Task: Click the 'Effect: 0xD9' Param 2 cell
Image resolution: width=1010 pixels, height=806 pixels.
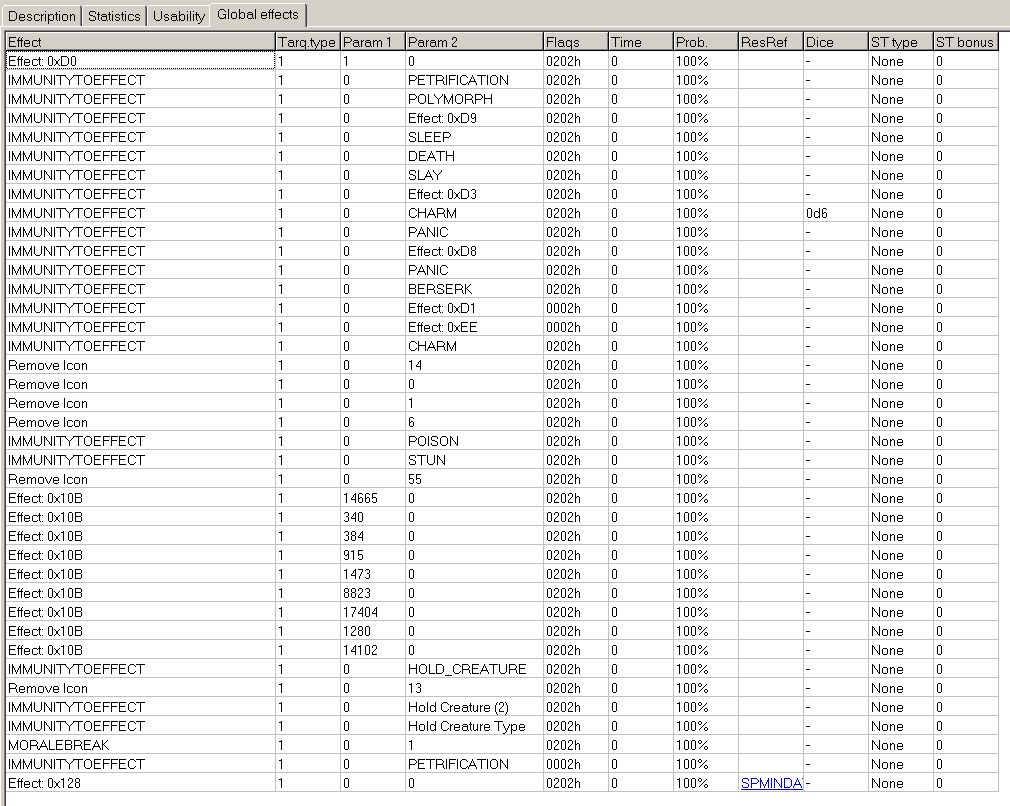Action: click(x=474, y=119)
